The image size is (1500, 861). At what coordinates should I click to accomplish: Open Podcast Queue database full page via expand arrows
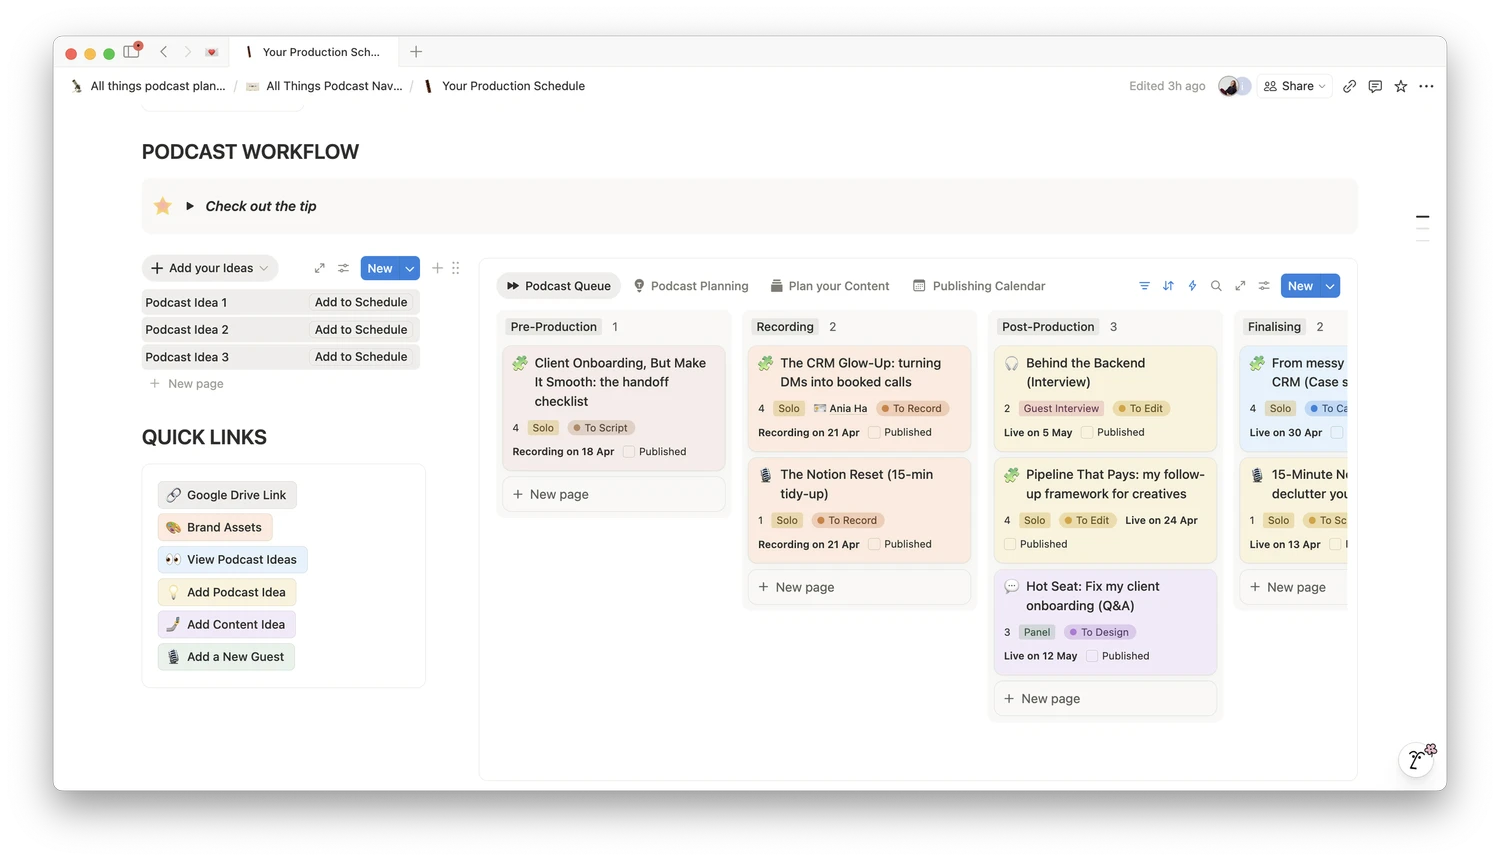[1240, 286]
